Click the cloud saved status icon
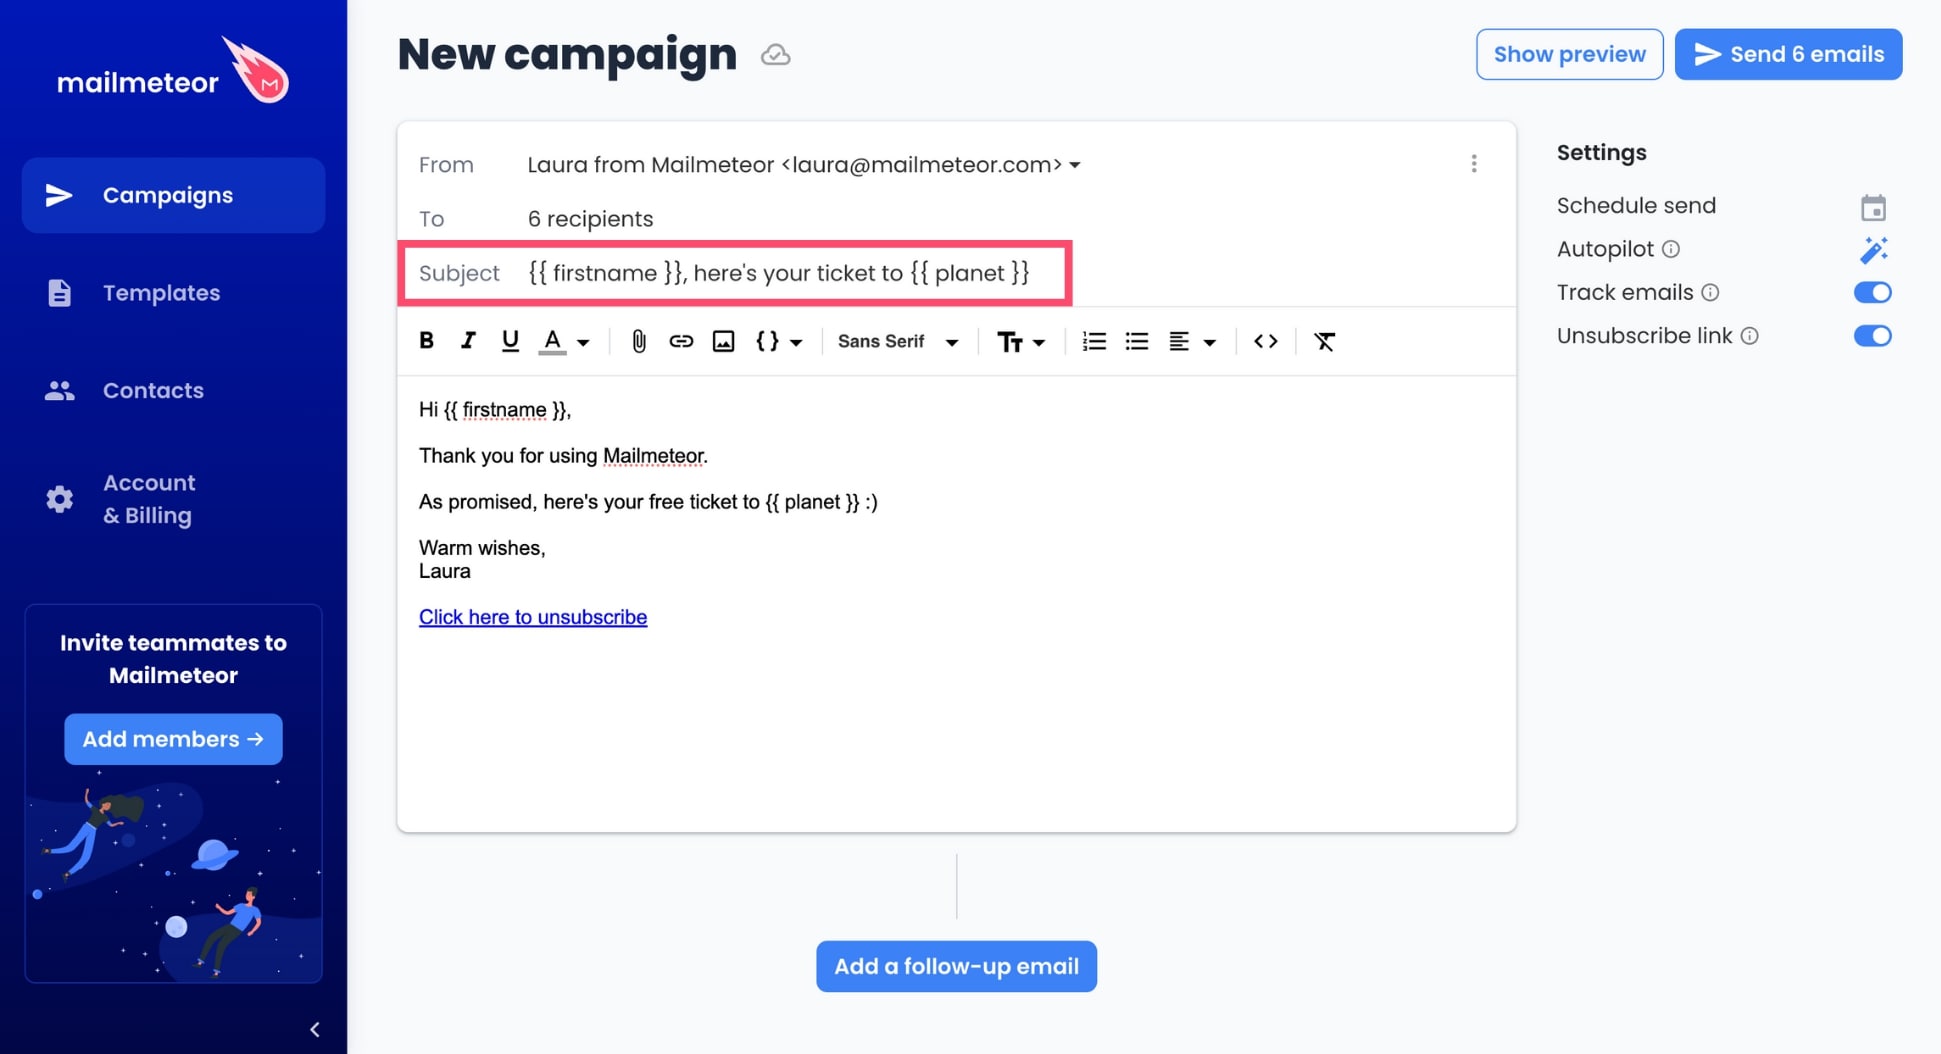This screenshot has height=1054, width=1941. coord(775,55)
